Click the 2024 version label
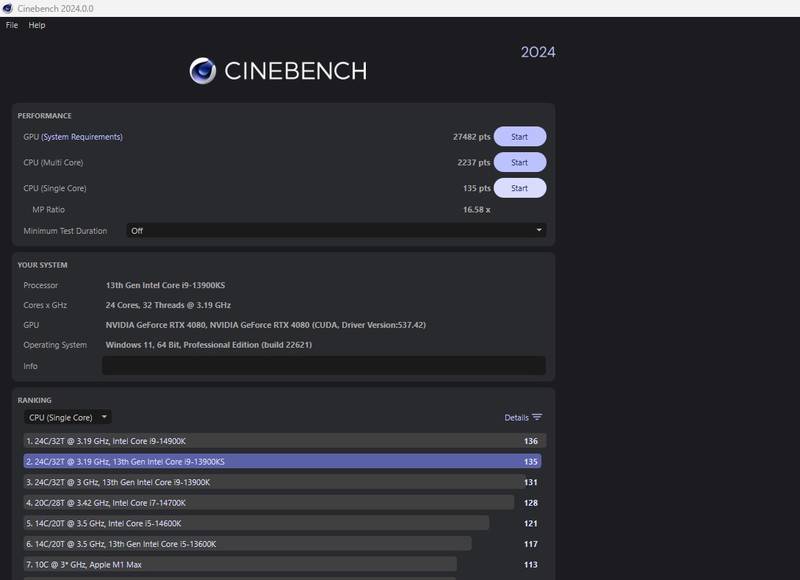Screen dimensions: 800x580 pyautogui.click(x=538, y=52)
